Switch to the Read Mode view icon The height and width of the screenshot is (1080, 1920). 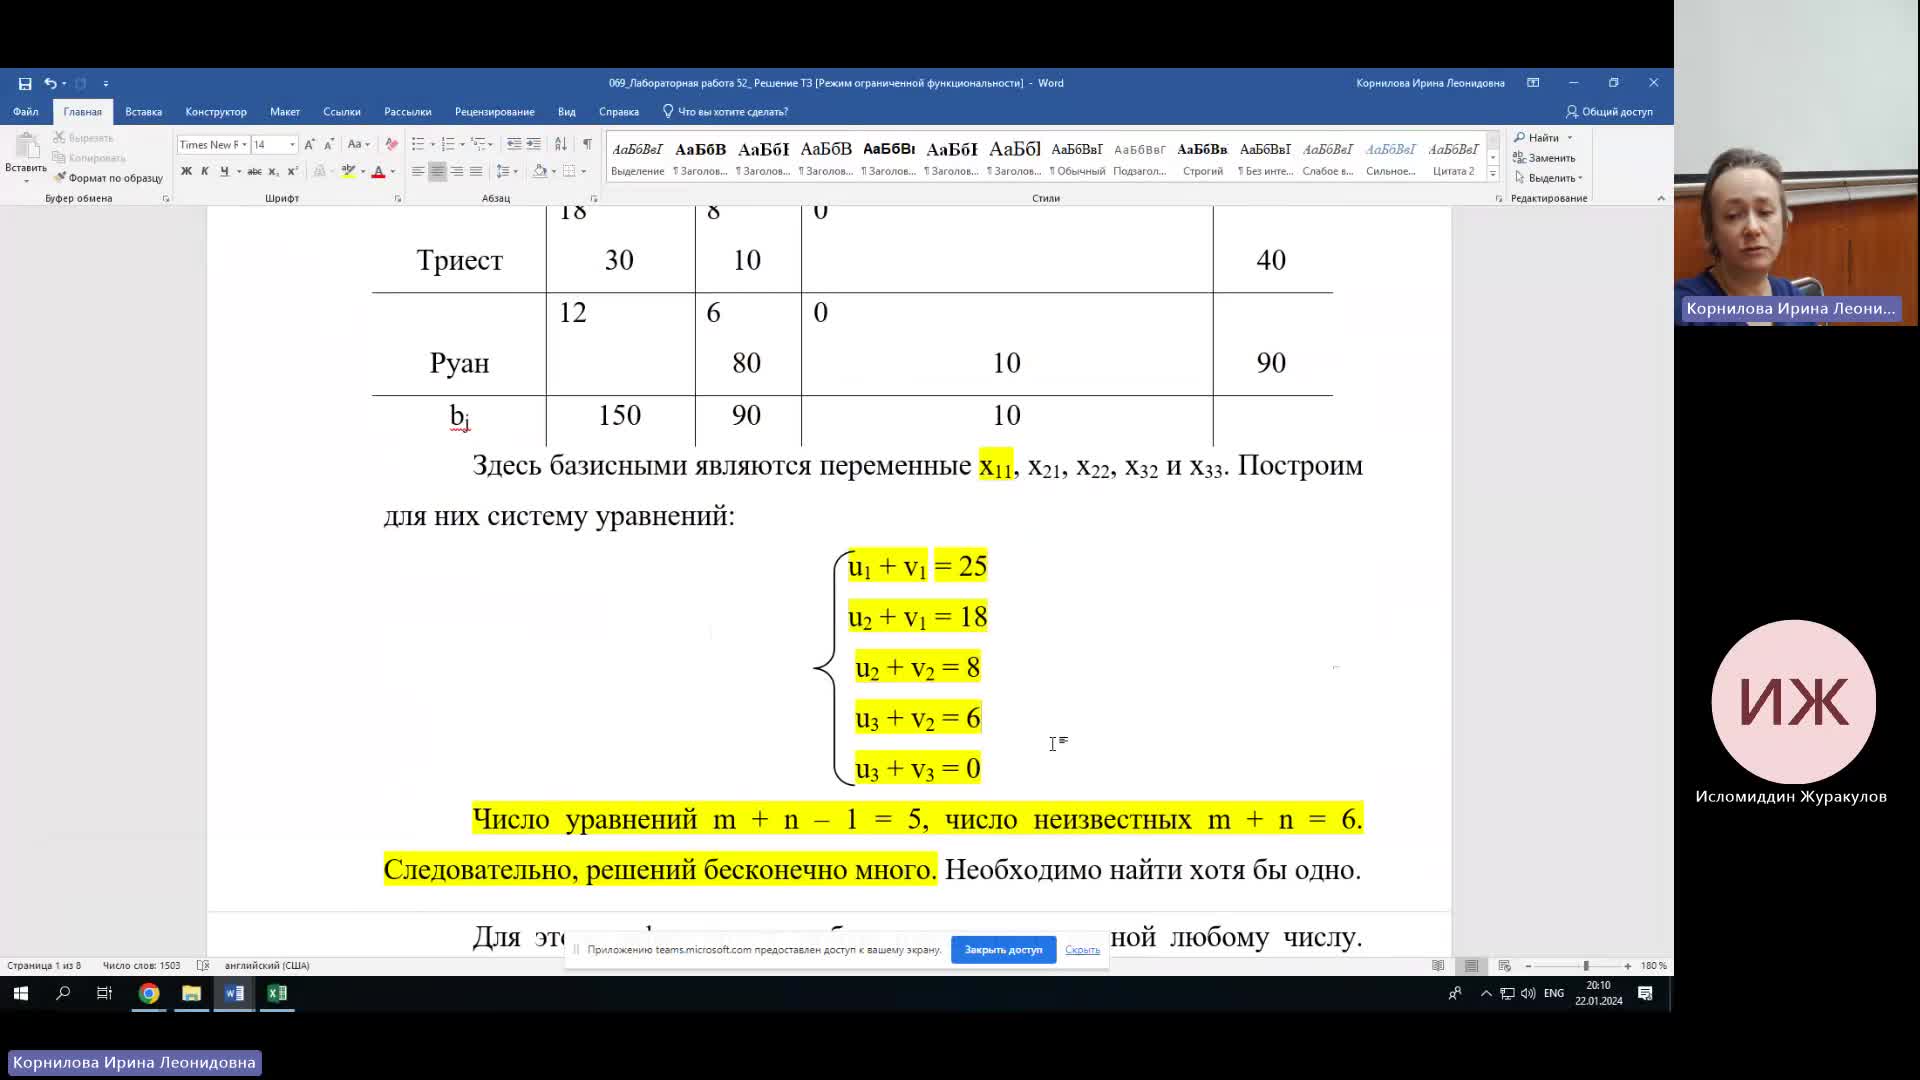click(x=1438, y=965)
